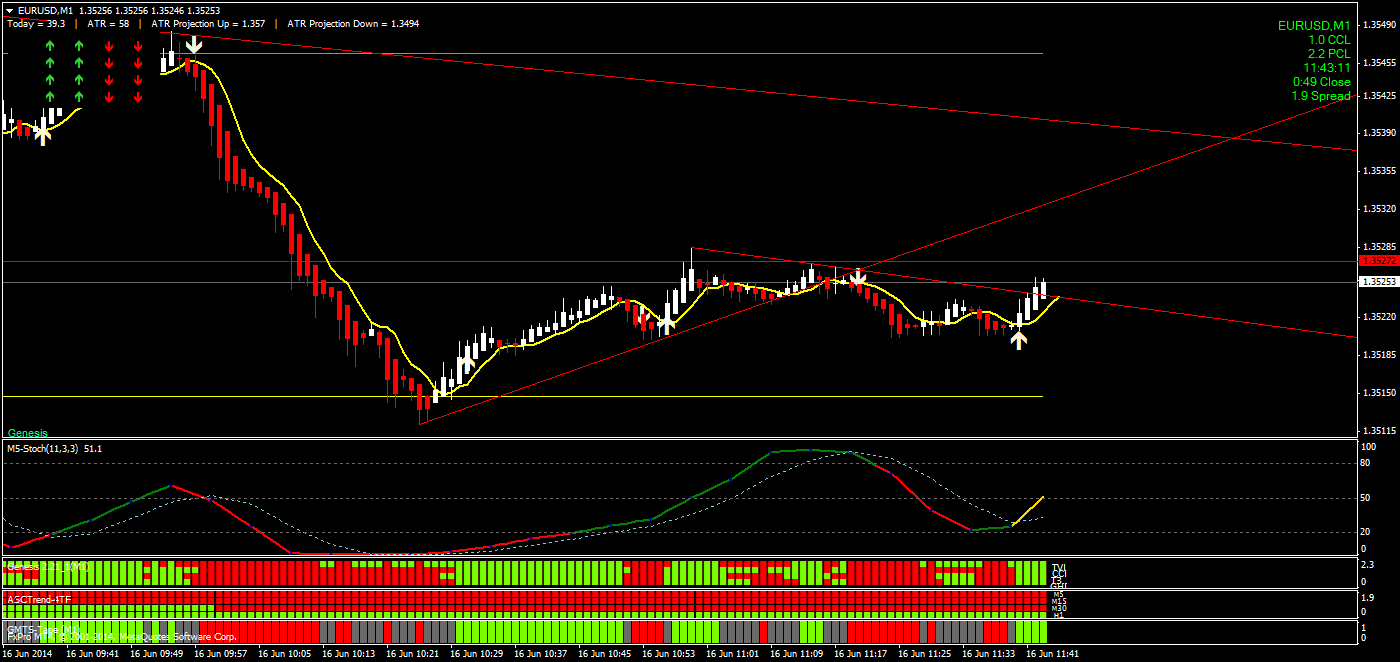Click the red 1.35272 price tag
This screenshot has height=662, width=1400.
click(1377, 261)
